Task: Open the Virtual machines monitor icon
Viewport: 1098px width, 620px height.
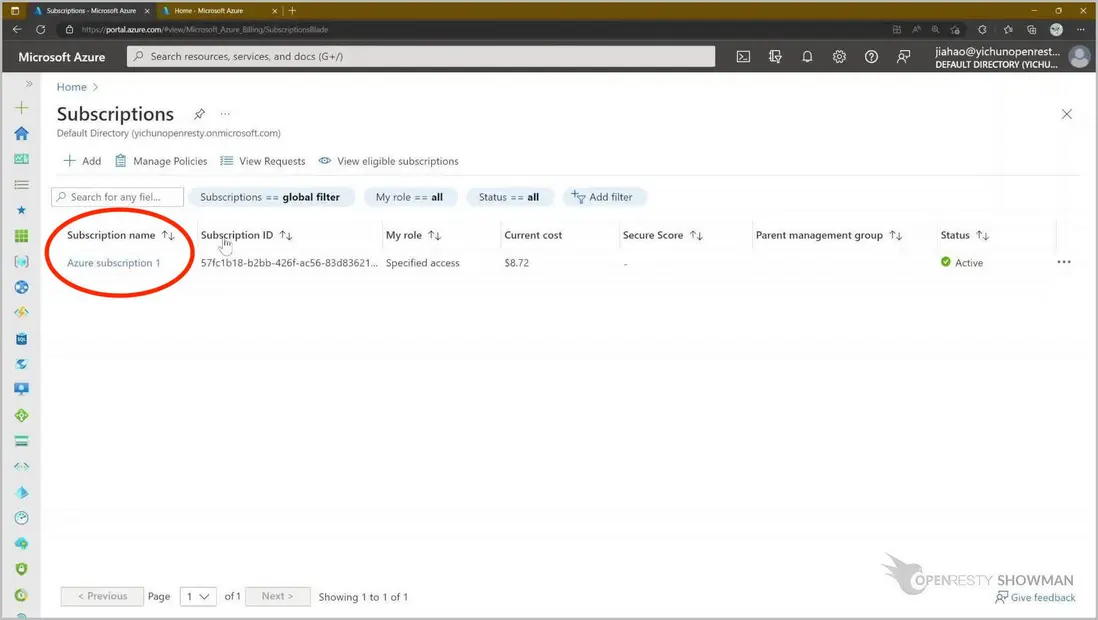Action: coord(22,390)
